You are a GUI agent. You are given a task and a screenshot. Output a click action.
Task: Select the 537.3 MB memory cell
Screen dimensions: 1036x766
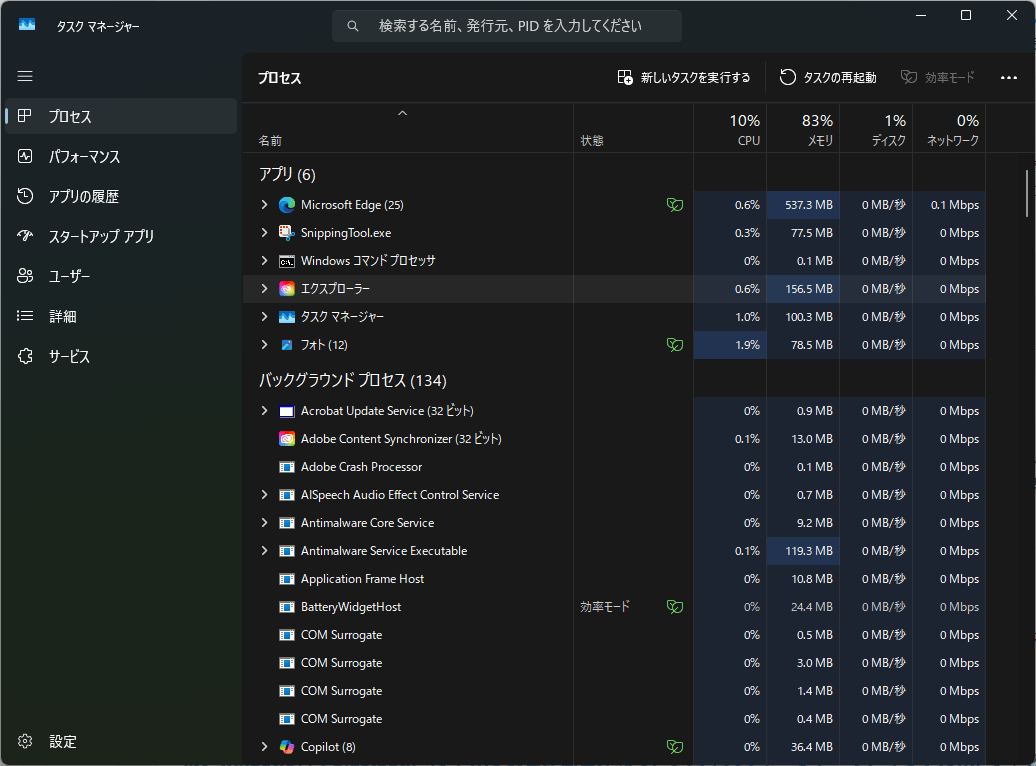click(x=803, y=205)
